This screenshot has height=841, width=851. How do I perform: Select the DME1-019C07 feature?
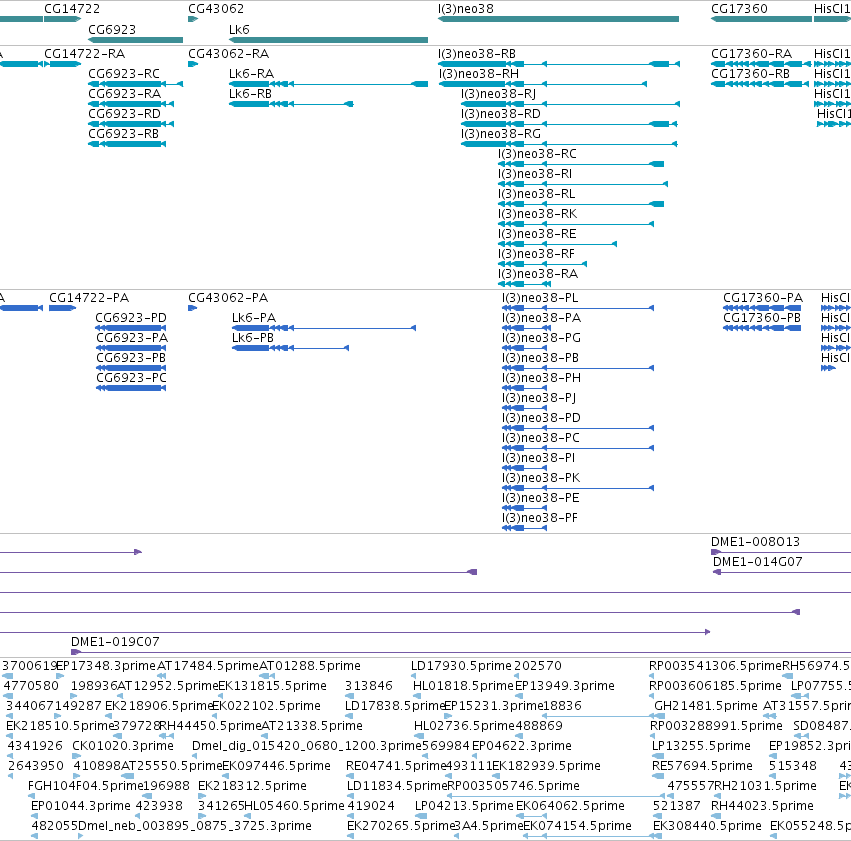tap(115, 642)
